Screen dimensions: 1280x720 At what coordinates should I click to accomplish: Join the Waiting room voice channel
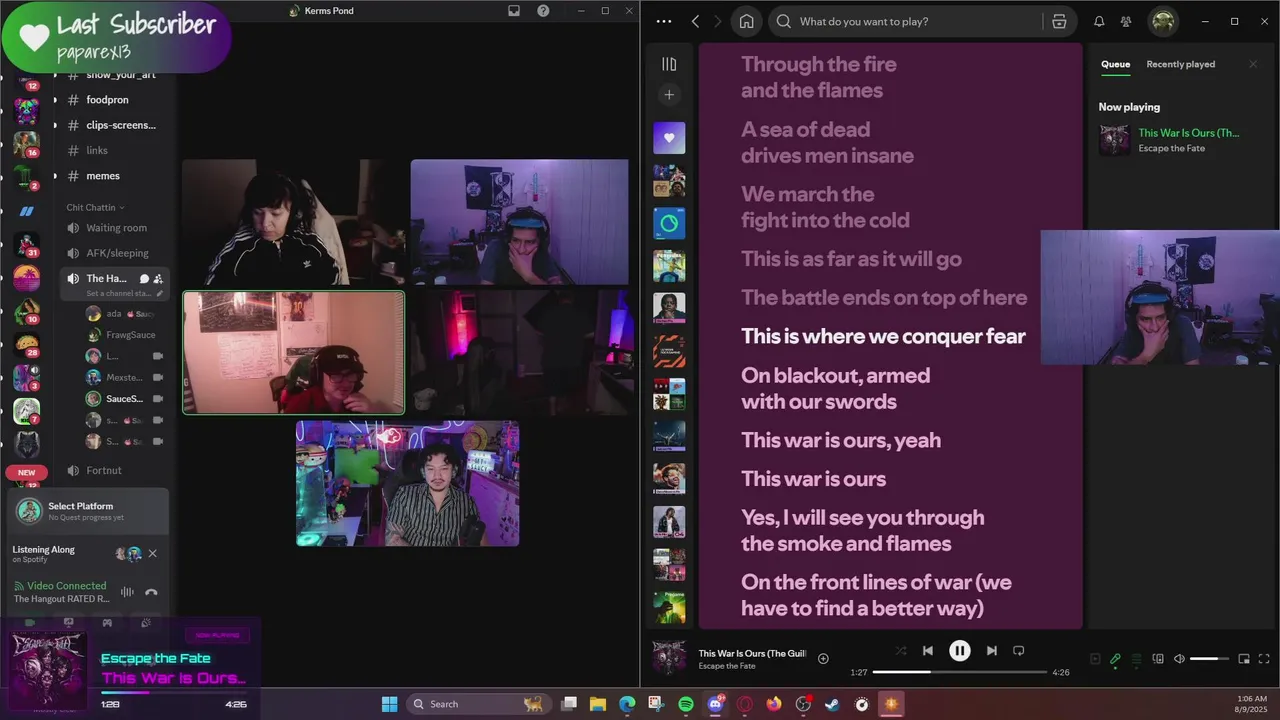click(x=116, y=228)
